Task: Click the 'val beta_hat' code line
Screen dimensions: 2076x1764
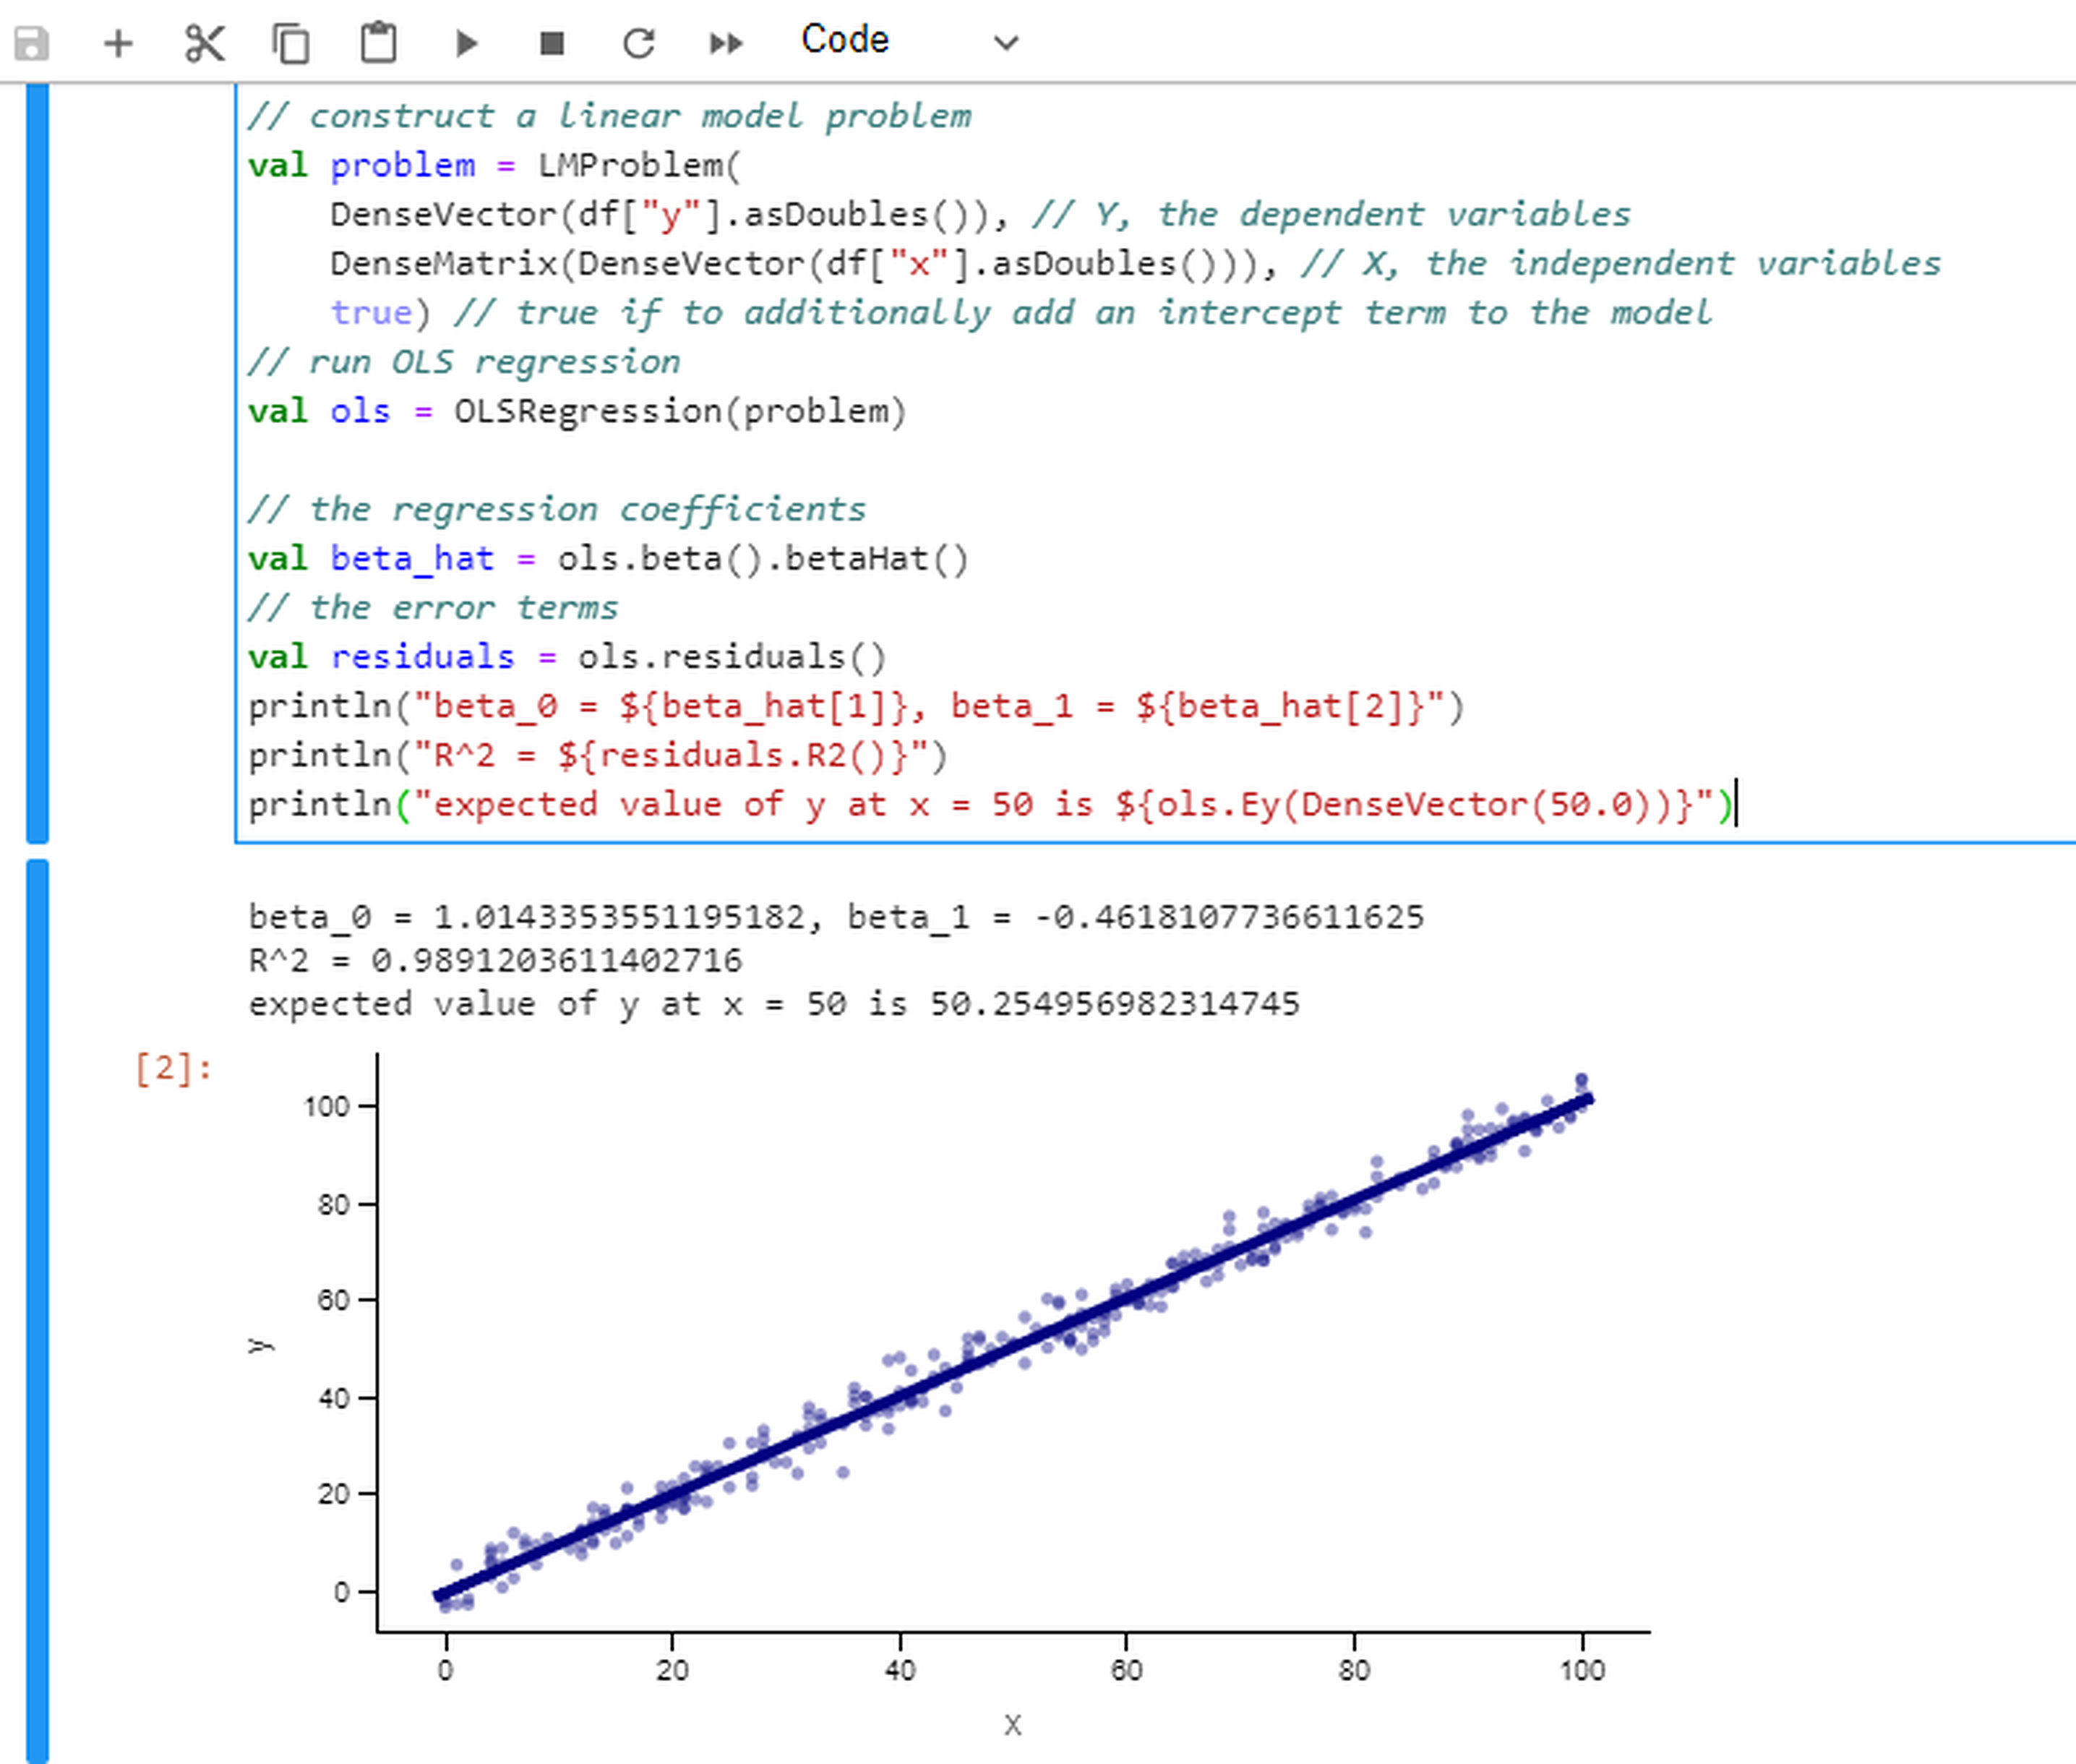Action: [x=608, y=558]
